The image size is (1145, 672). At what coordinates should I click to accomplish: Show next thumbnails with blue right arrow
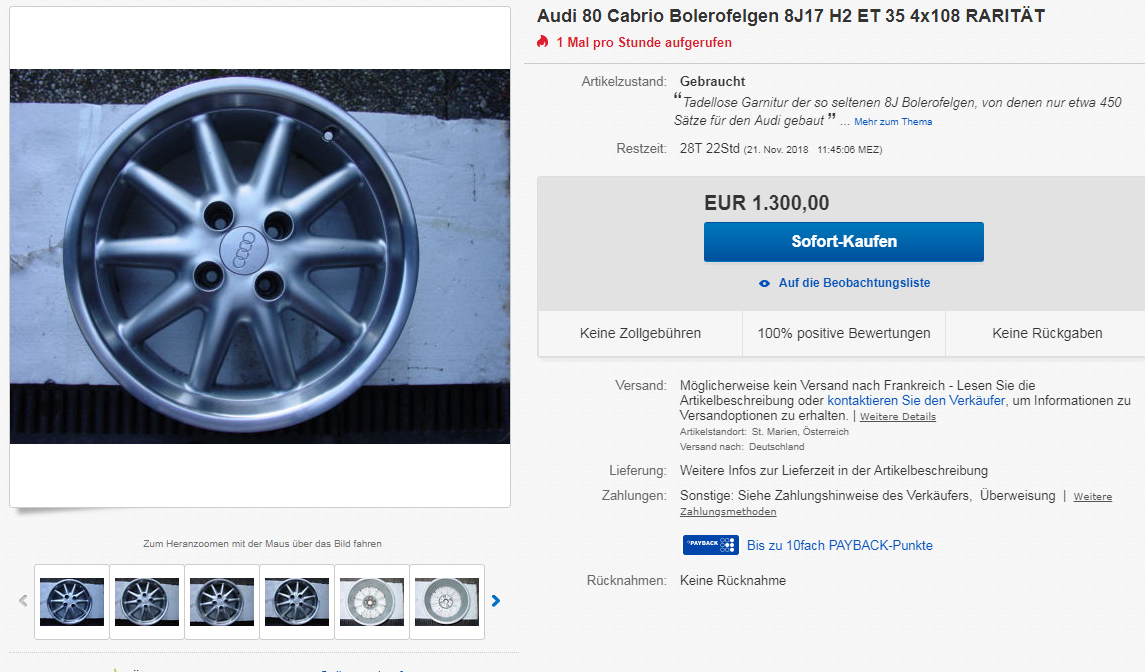496,601
